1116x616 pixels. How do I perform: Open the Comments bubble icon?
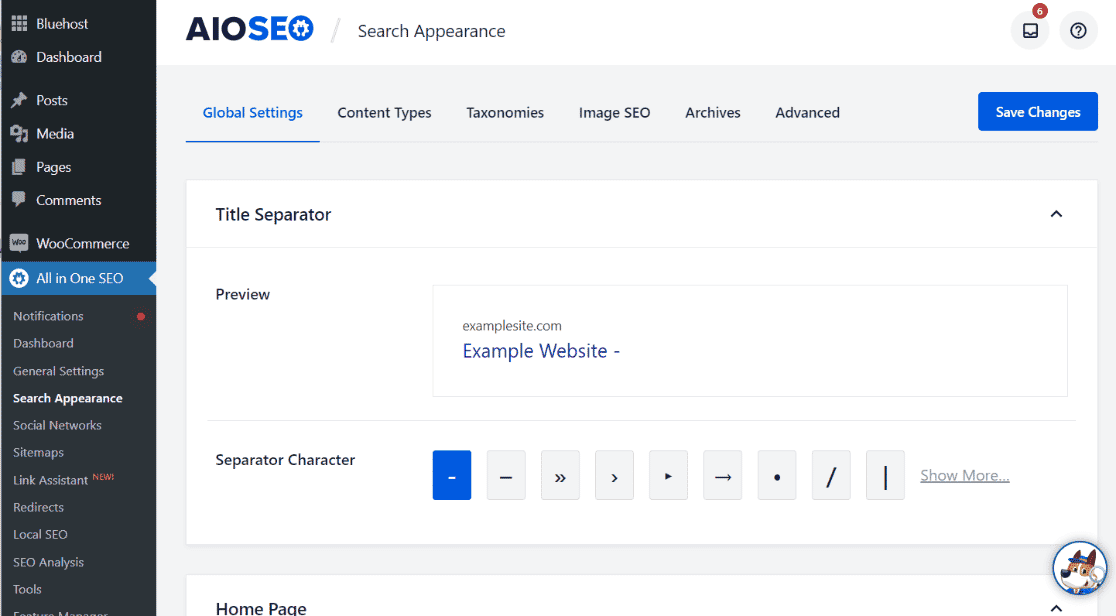pyautogui.click(x=19, y=200)
